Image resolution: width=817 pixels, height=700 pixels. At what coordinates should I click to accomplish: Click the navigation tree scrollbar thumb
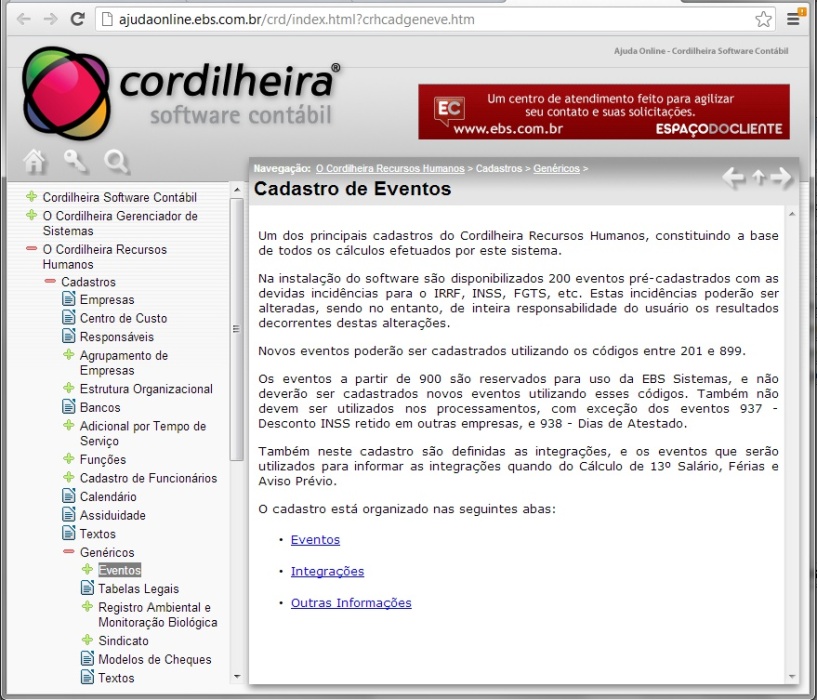point(237,329)
